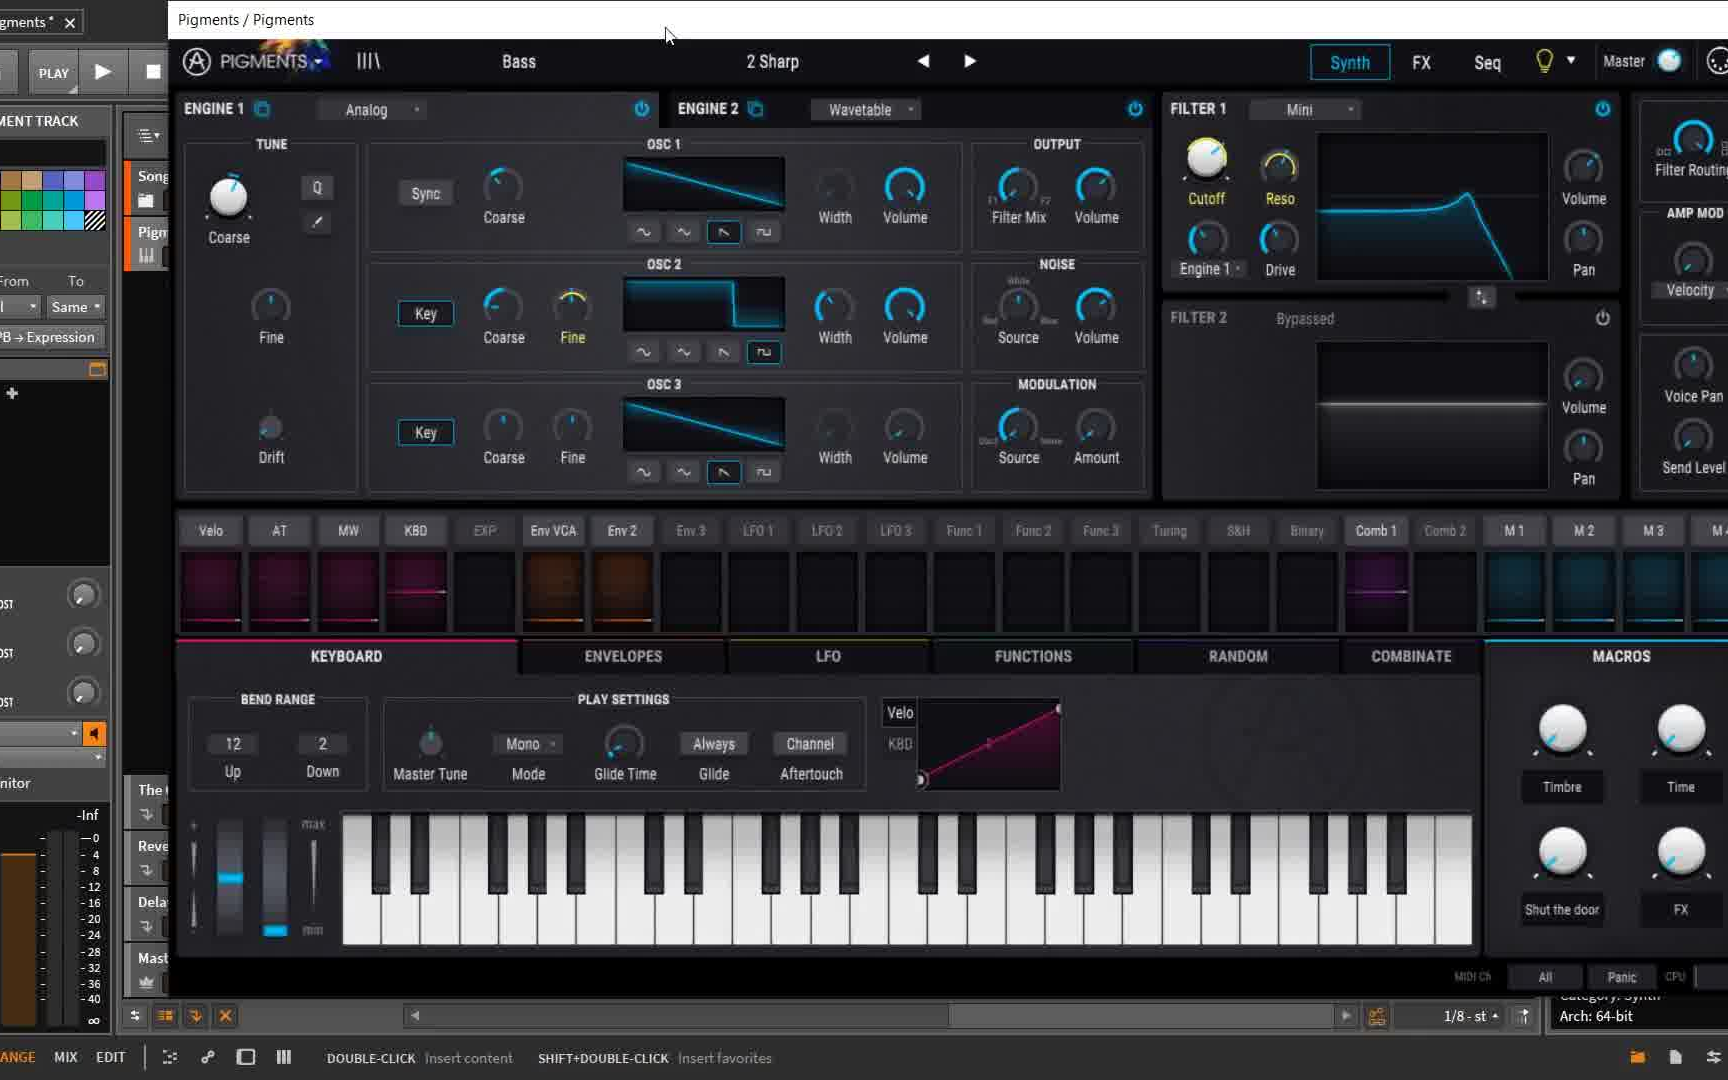Open the dropdown arrow next to lightbulb
Screen dimensions: 1728x1080
[x=1571, y=60]
